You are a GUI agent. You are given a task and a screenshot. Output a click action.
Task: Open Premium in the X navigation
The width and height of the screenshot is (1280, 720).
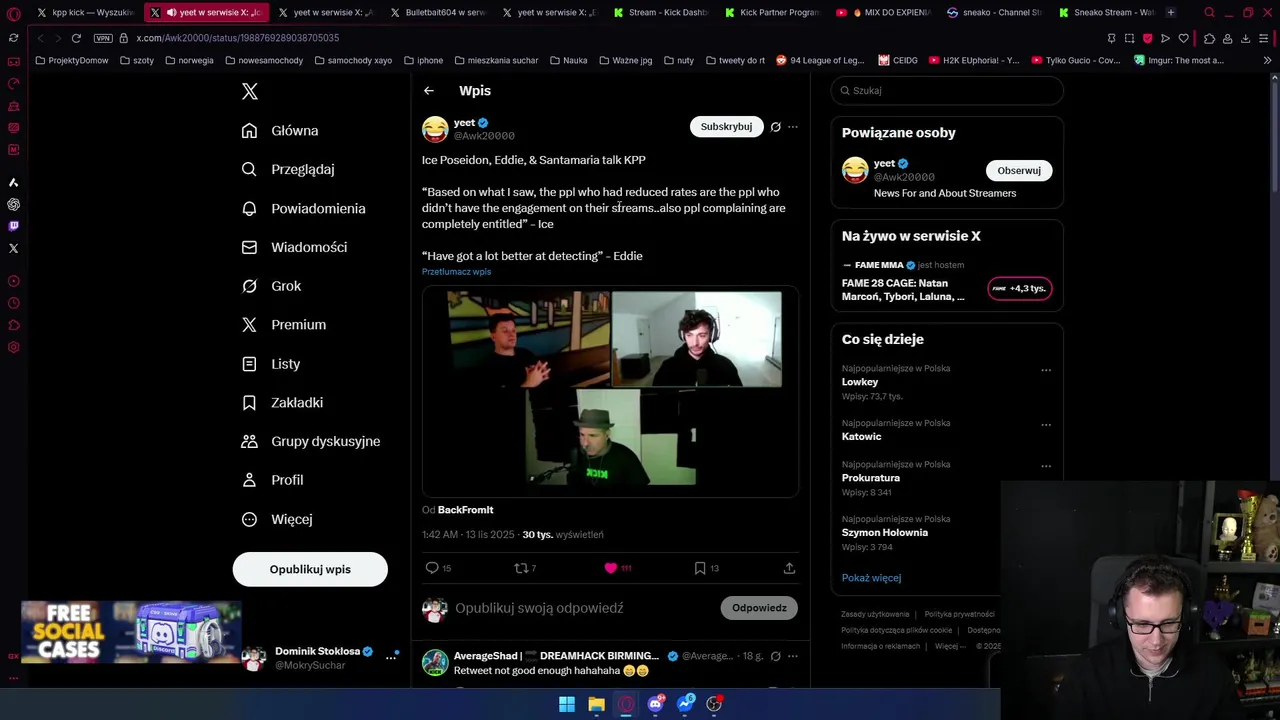tap(284, 325)
